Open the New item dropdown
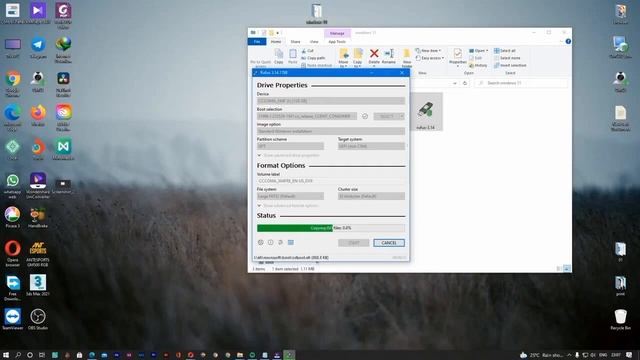The width and height of the screenshot is (640, 360). tap(428, 51)
